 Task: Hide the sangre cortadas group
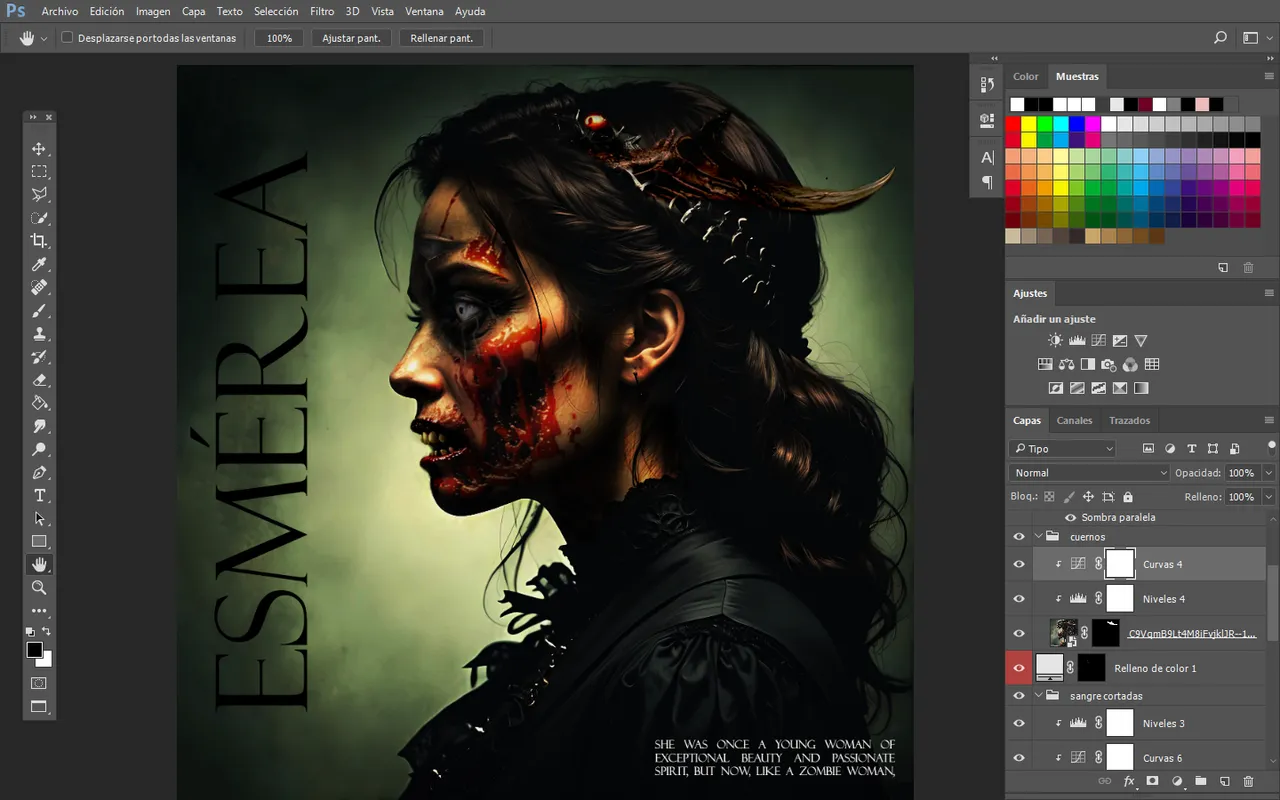coord(1019,696)
